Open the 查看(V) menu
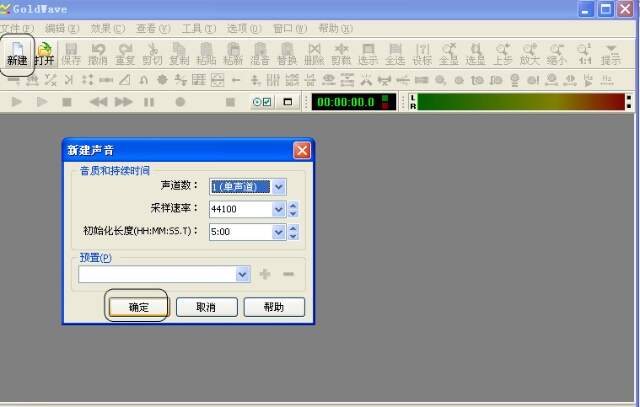Image resolution: width=640 pixels, height=407 pixels. tap(153, 29)
